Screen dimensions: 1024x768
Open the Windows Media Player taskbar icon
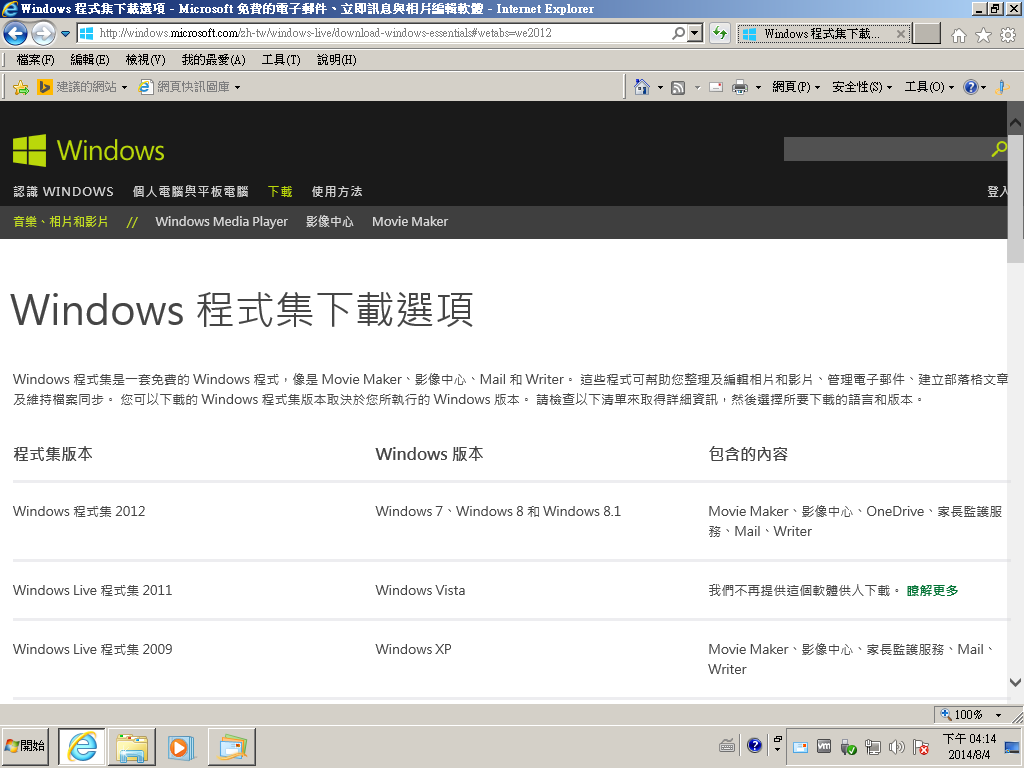tap(182, 746)
